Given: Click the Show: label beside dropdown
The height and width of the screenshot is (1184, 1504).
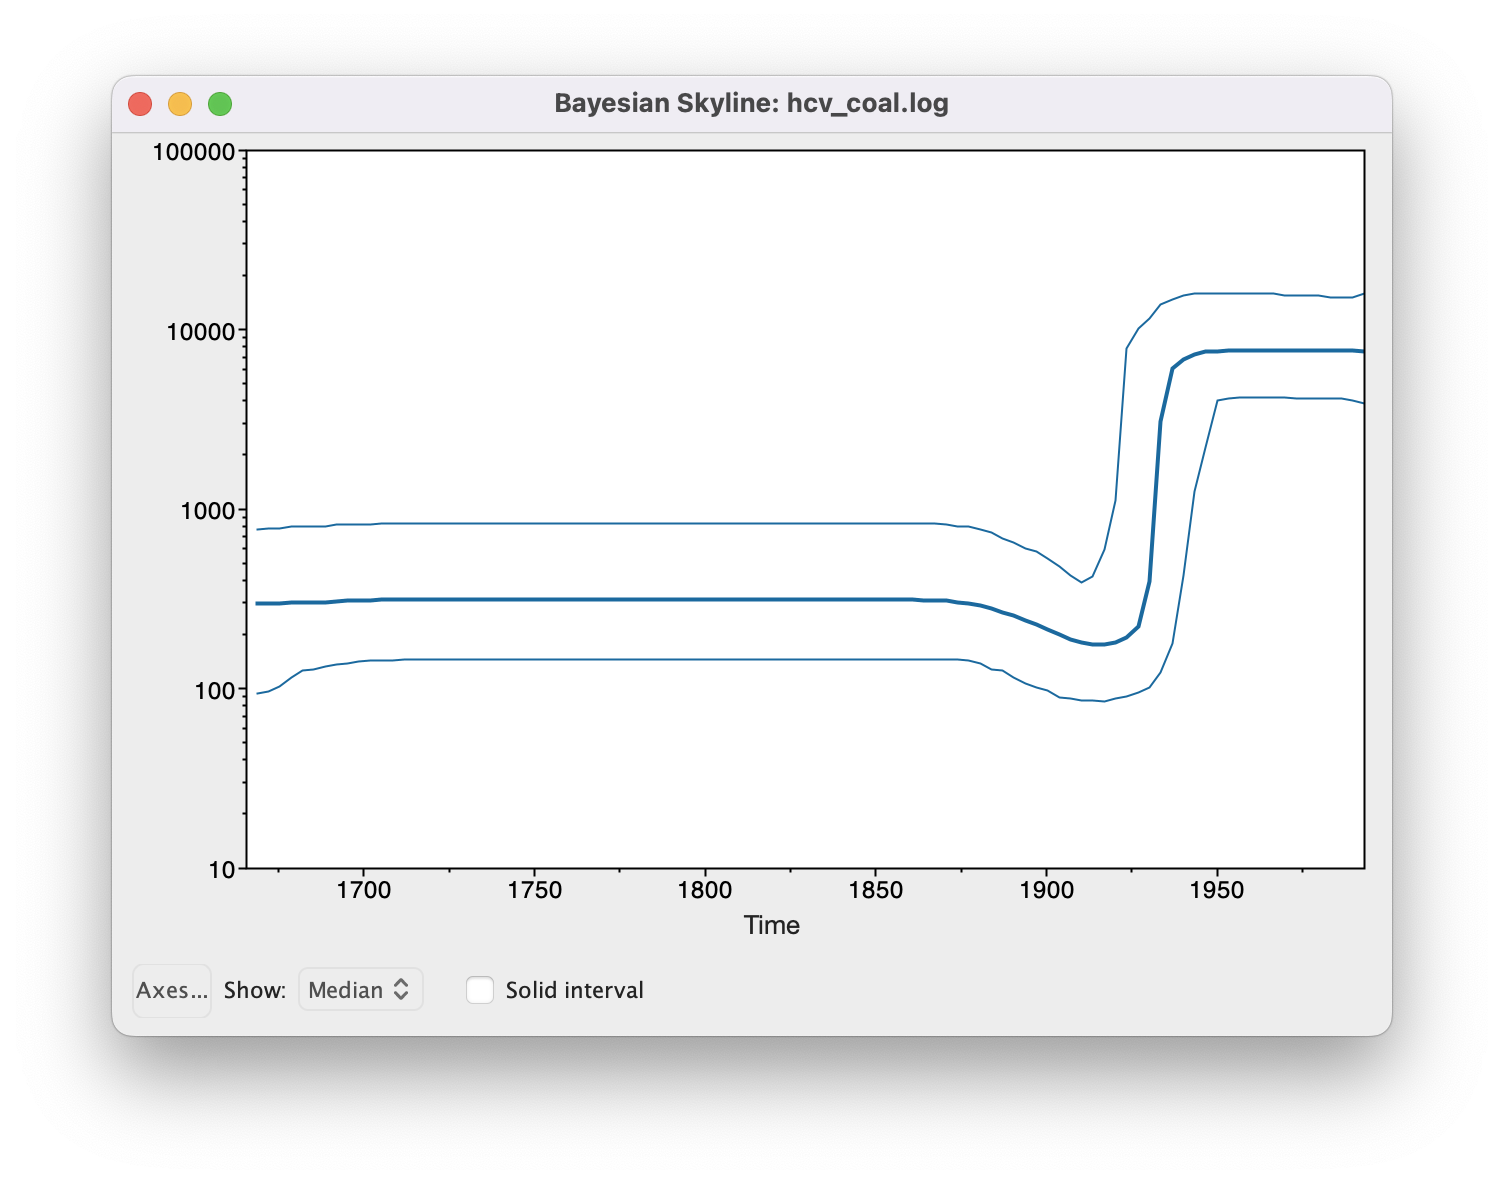Looking at the screenshot, I should click(254, 990).
